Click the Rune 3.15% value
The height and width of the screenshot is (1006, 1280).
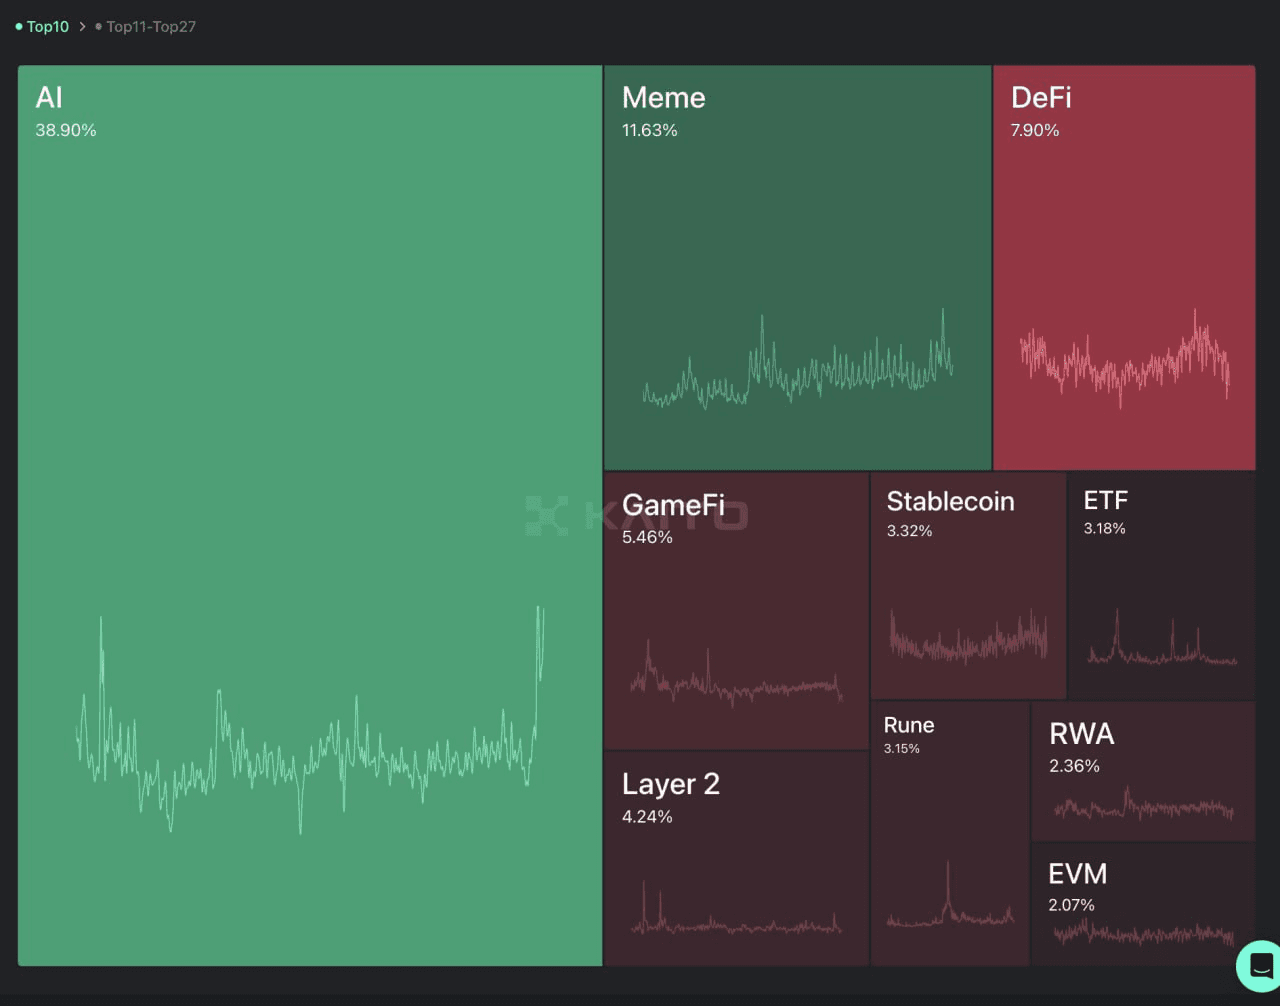902,748
